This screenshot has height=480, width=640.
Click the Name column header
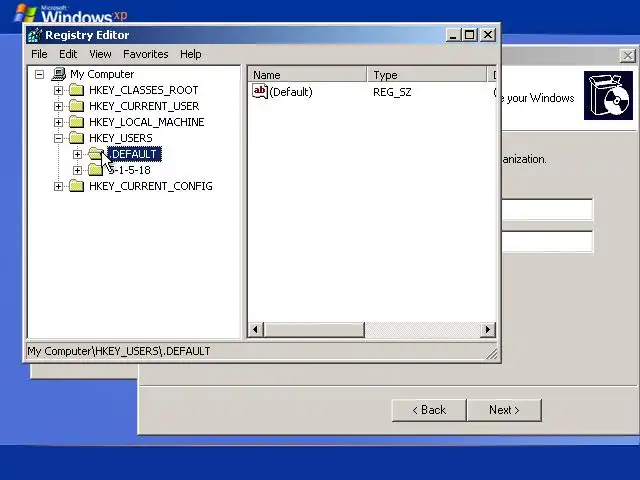(x=307, y=75)
